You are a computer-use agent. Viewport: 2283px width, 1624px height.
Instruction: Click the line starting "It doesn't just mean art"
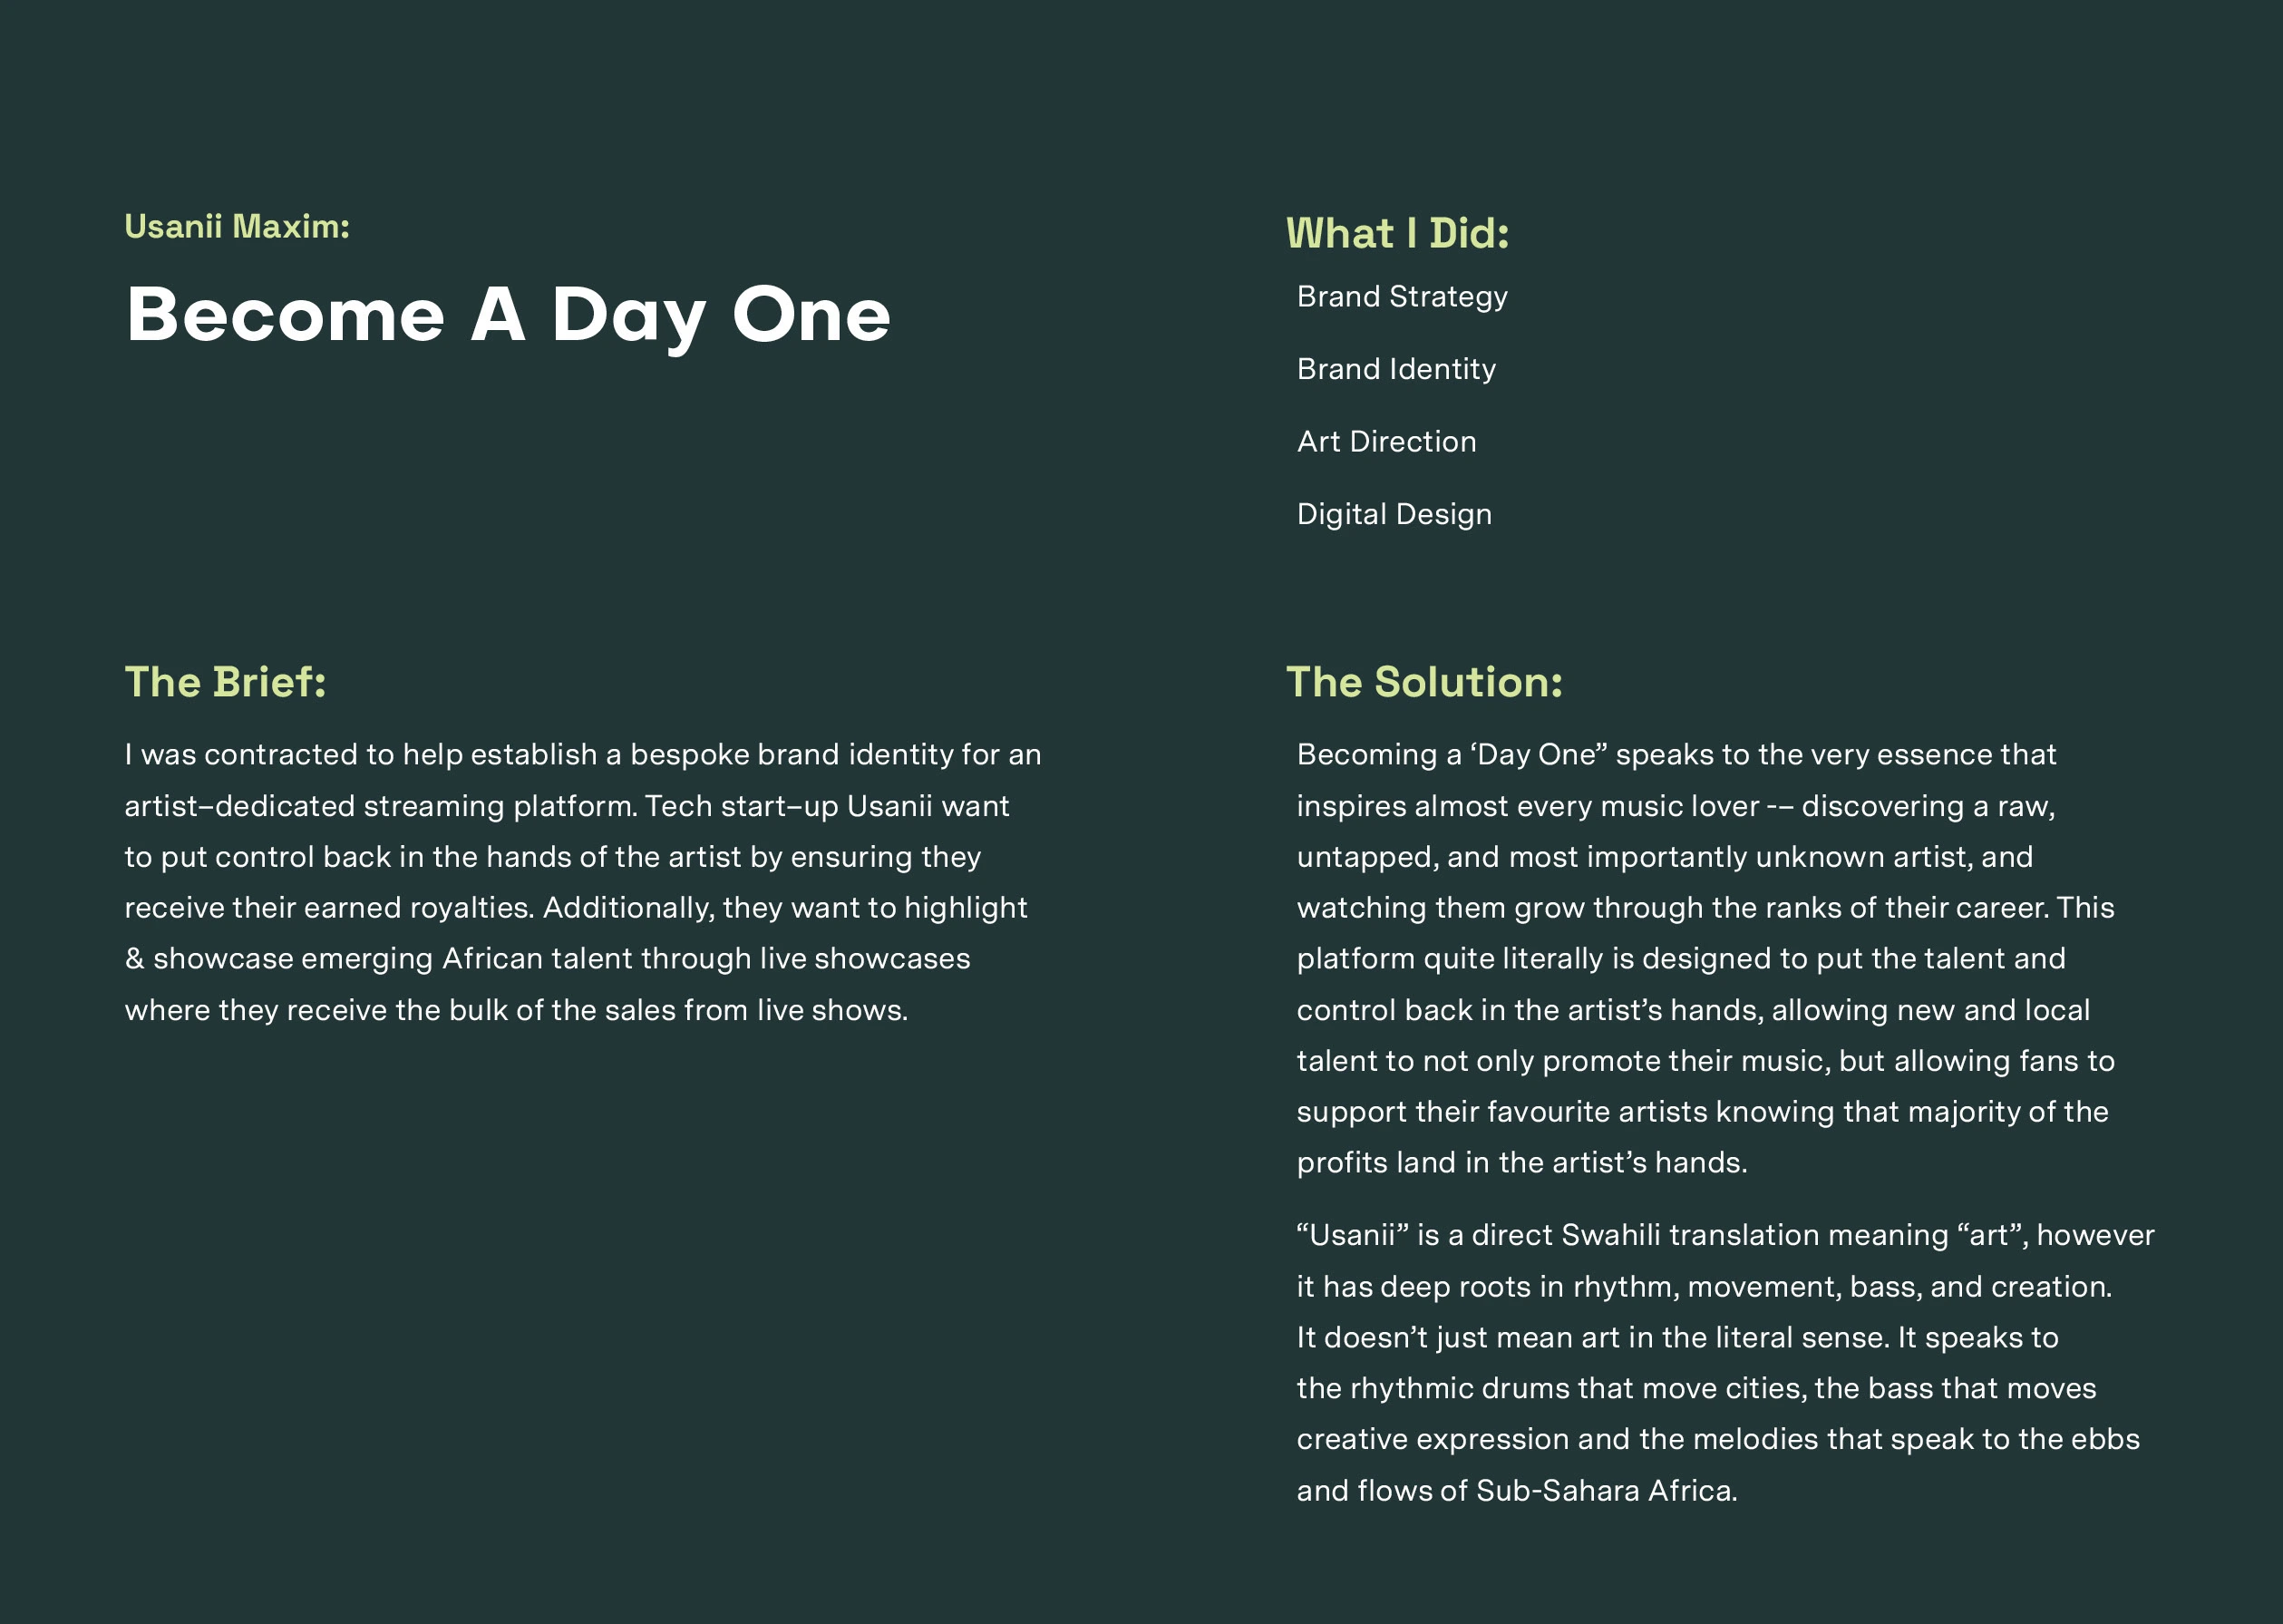[x=1677, y=1338]
